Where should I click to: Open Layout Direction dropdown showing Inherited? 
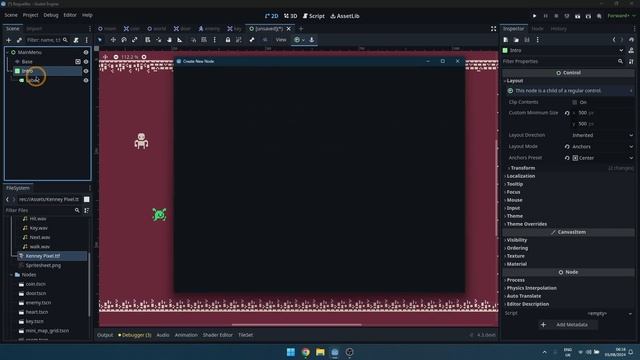tap(602, 135)
